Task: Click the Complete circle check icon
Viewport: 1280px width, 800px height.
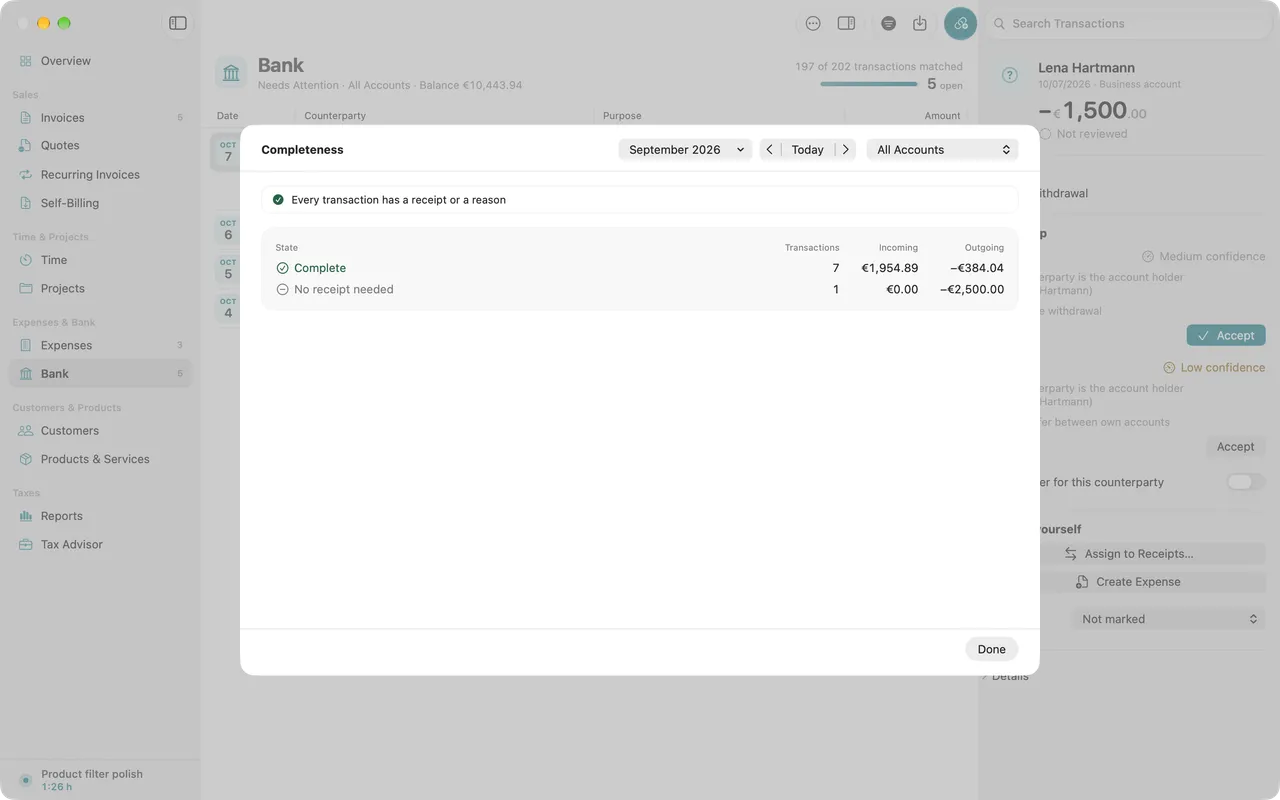Action: point(283,268)
